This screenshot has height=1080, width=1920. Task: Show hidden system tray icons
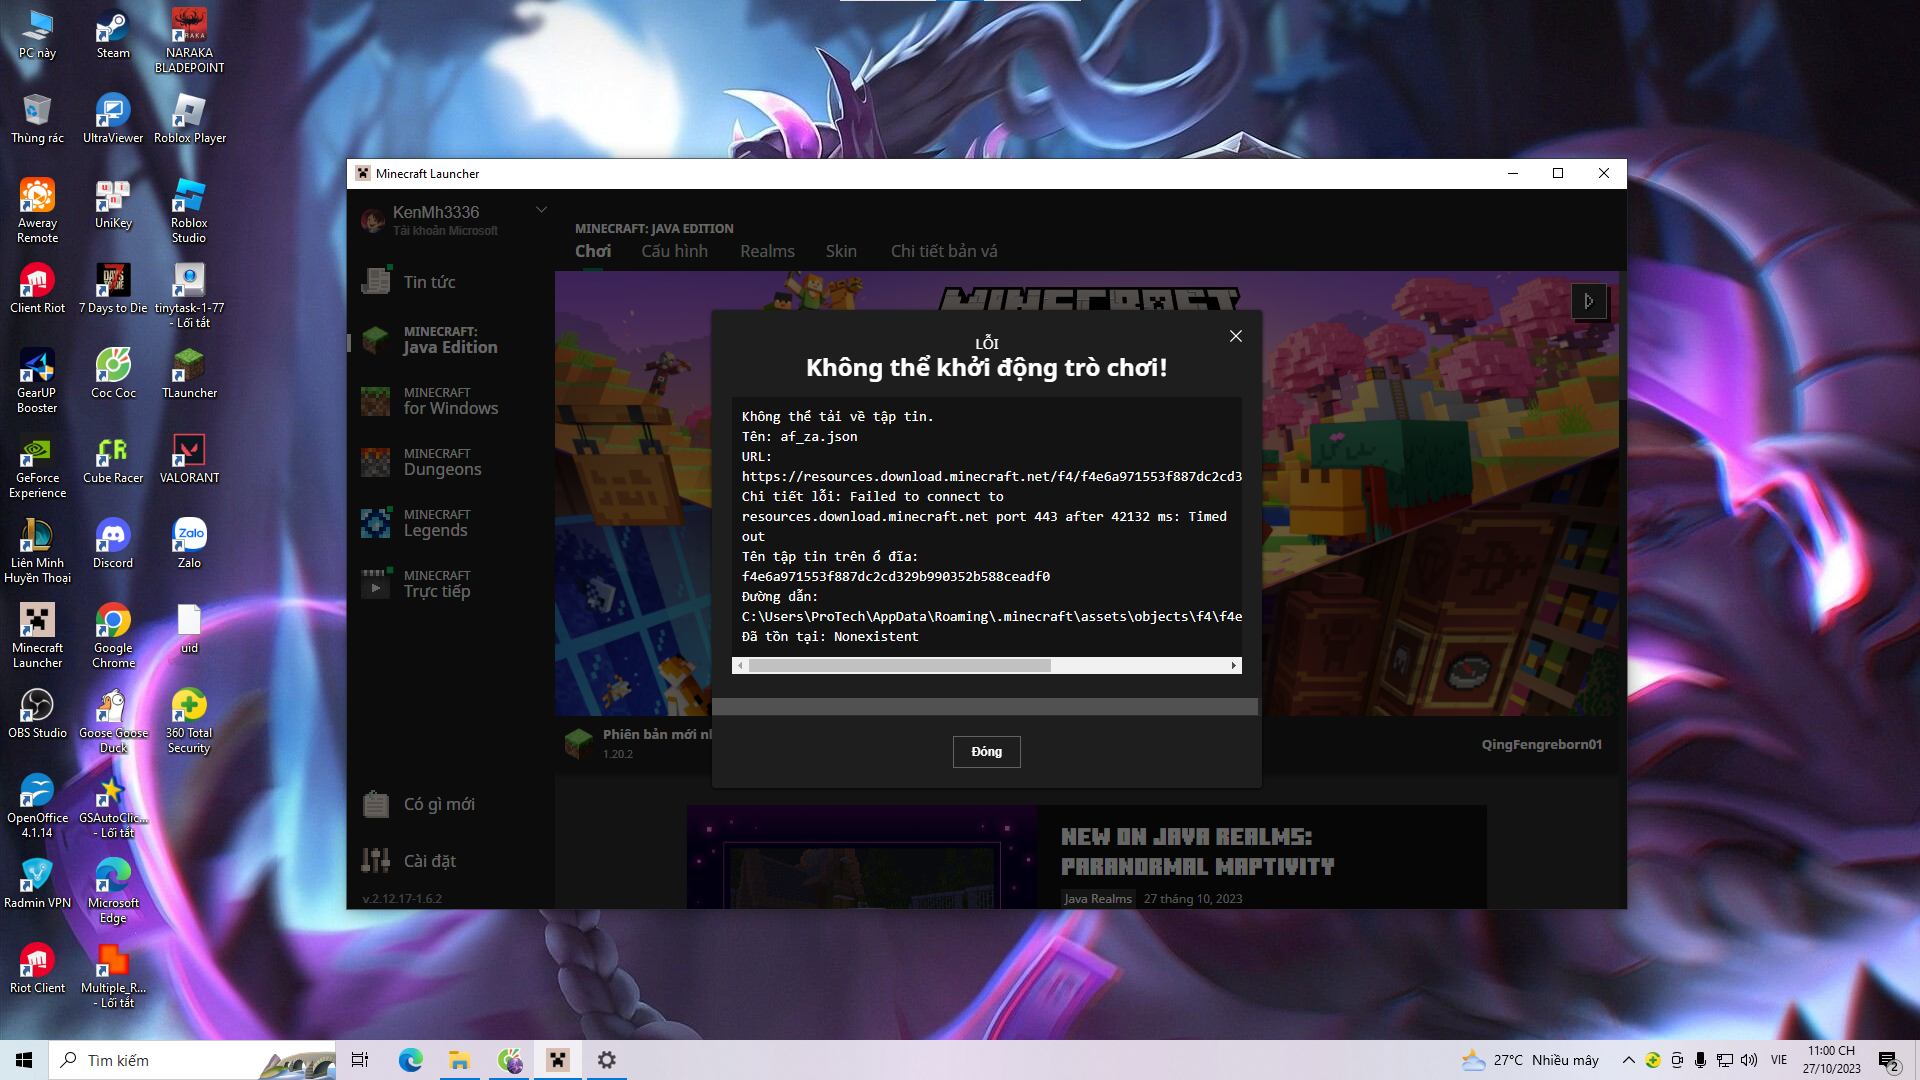click(1628, 1060)
